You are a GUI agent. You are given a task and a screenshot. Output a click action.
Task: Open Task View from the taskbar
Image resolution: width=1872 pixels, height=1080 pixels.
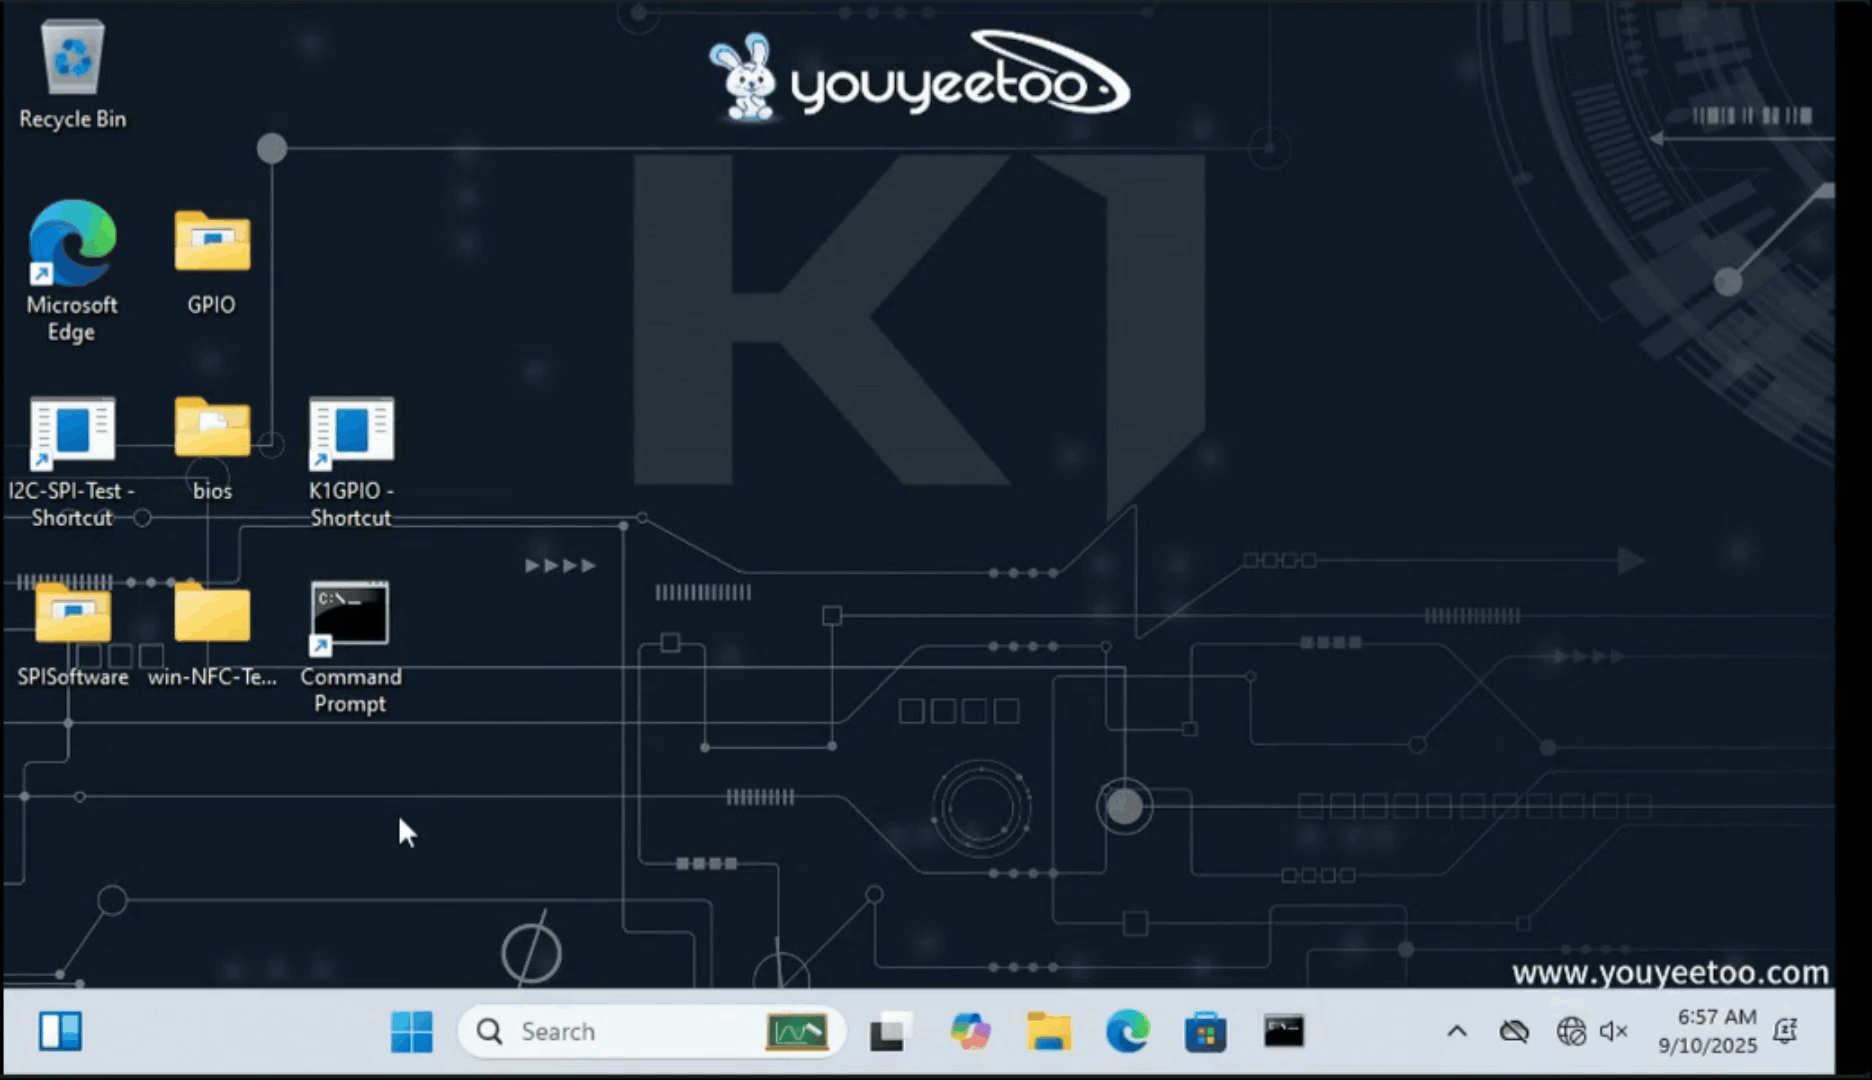890,1031
